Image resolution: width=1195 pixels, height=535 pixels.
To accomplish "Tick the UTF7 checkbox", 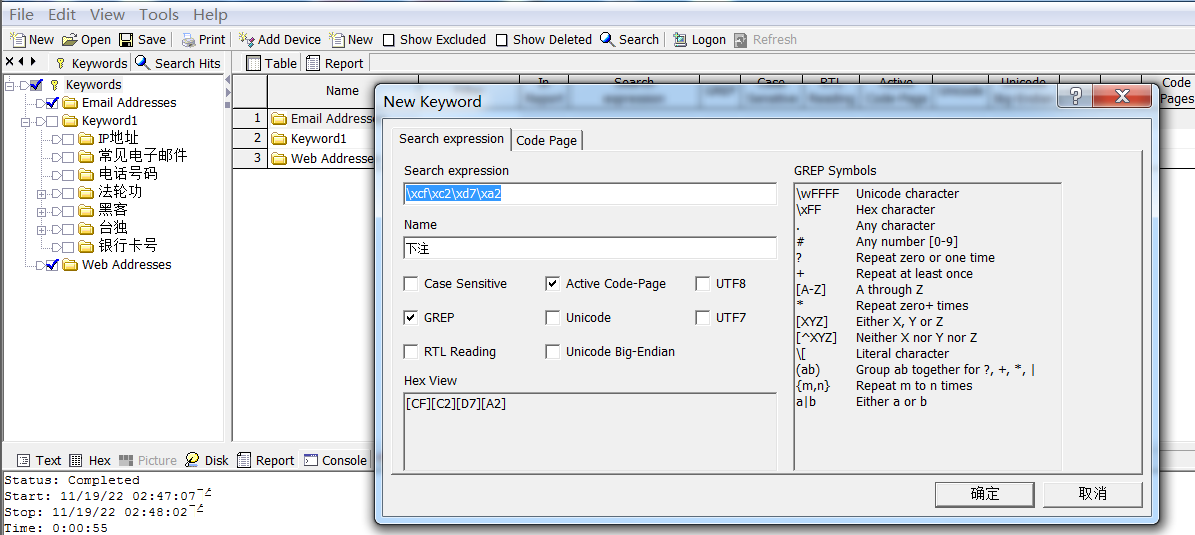I will pyautogui.click(x=703, y=318).
